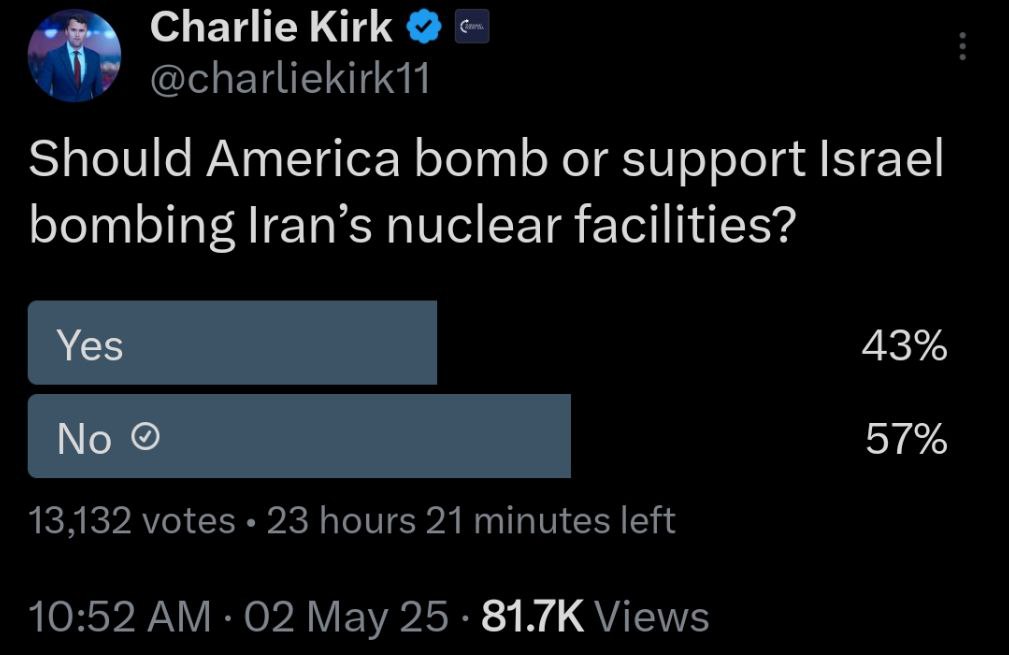This screenshot has width=1009, height=655.
Task: Click the 'No' label text
Action: point(84,439)
